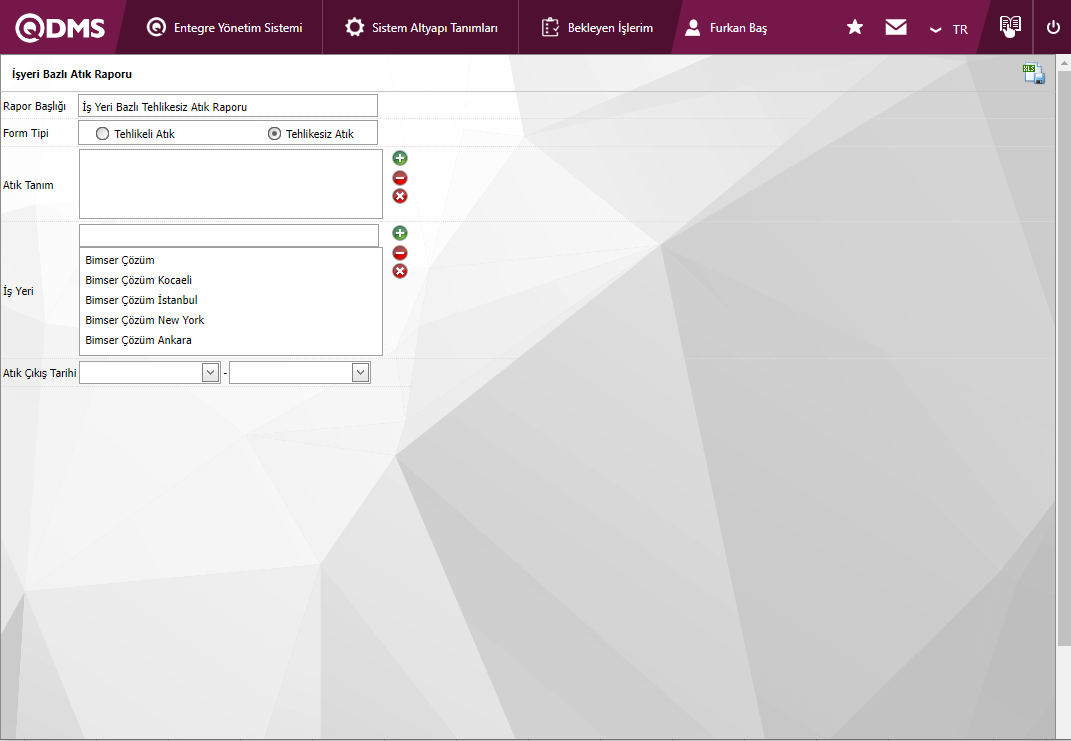
Task: Remove item with red minus beside İş Yeri
Action: 400,253
